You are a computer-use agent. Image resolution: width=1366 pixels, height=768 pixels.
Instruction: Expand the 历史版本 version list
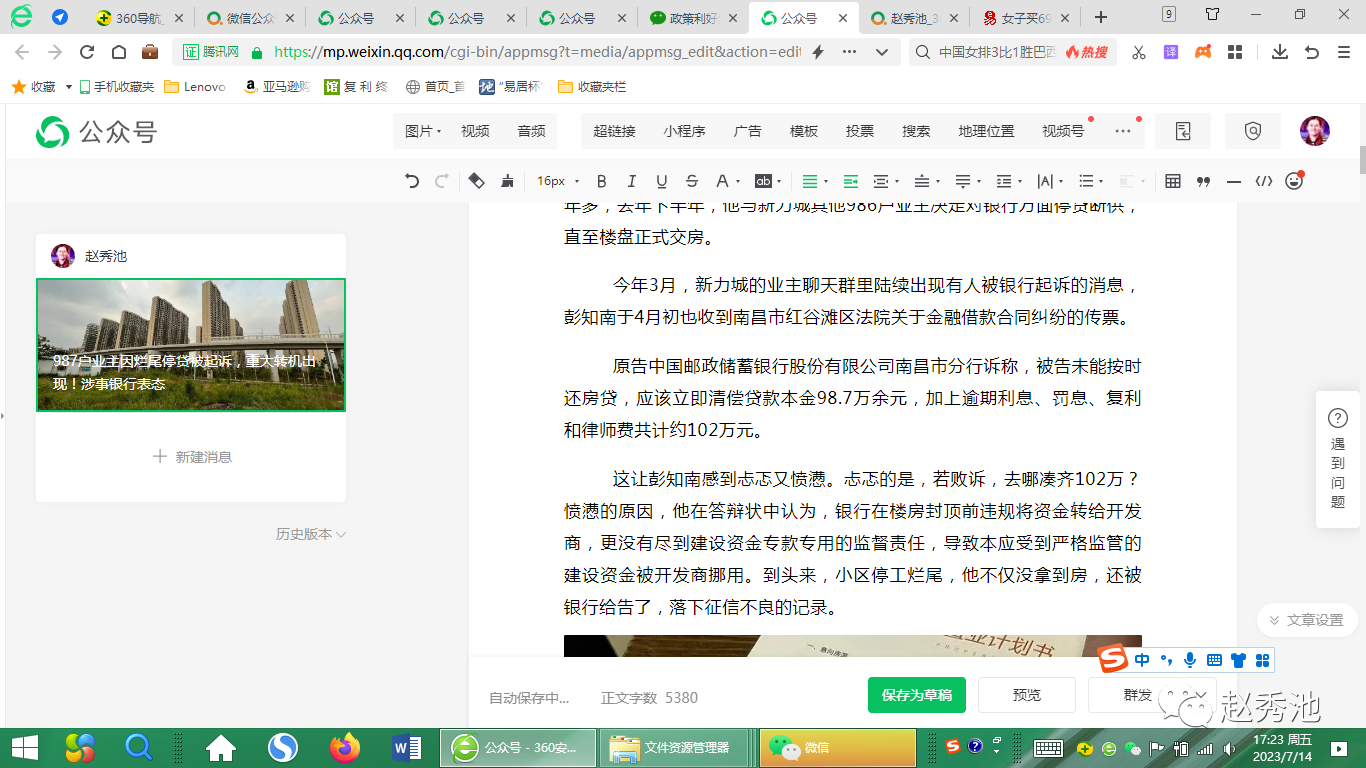310,534
